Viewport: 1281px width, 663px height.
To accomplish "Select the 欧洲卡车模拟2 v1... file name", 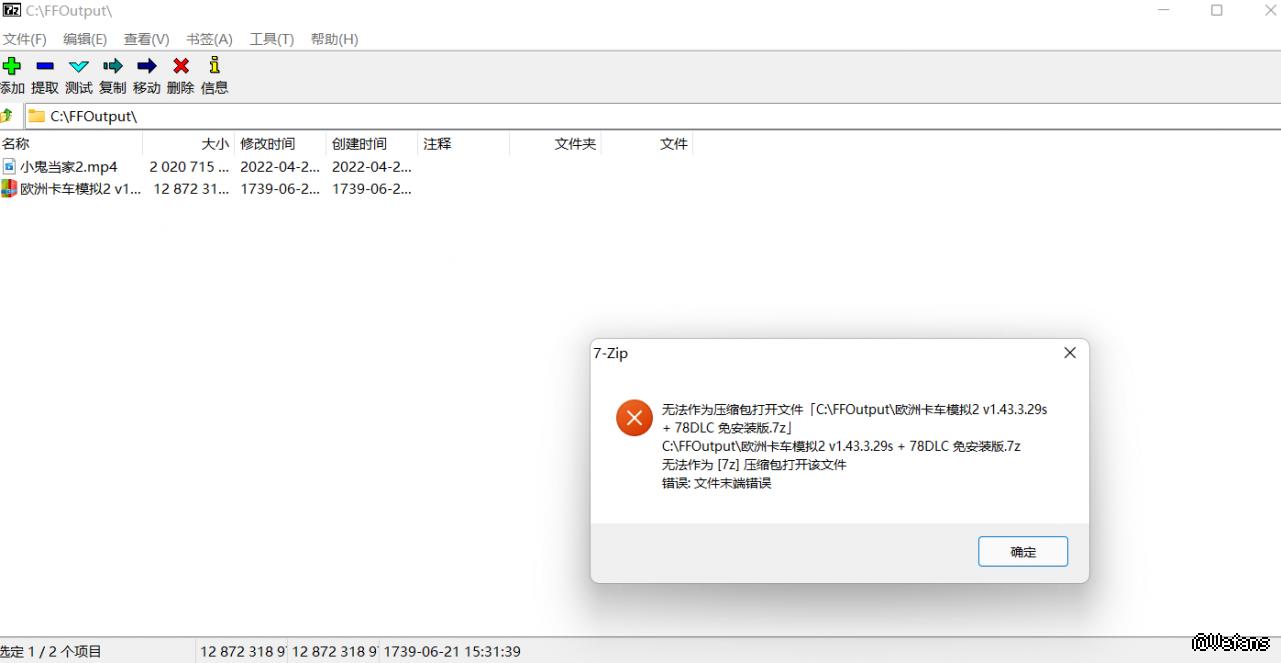I will [81, 189].
